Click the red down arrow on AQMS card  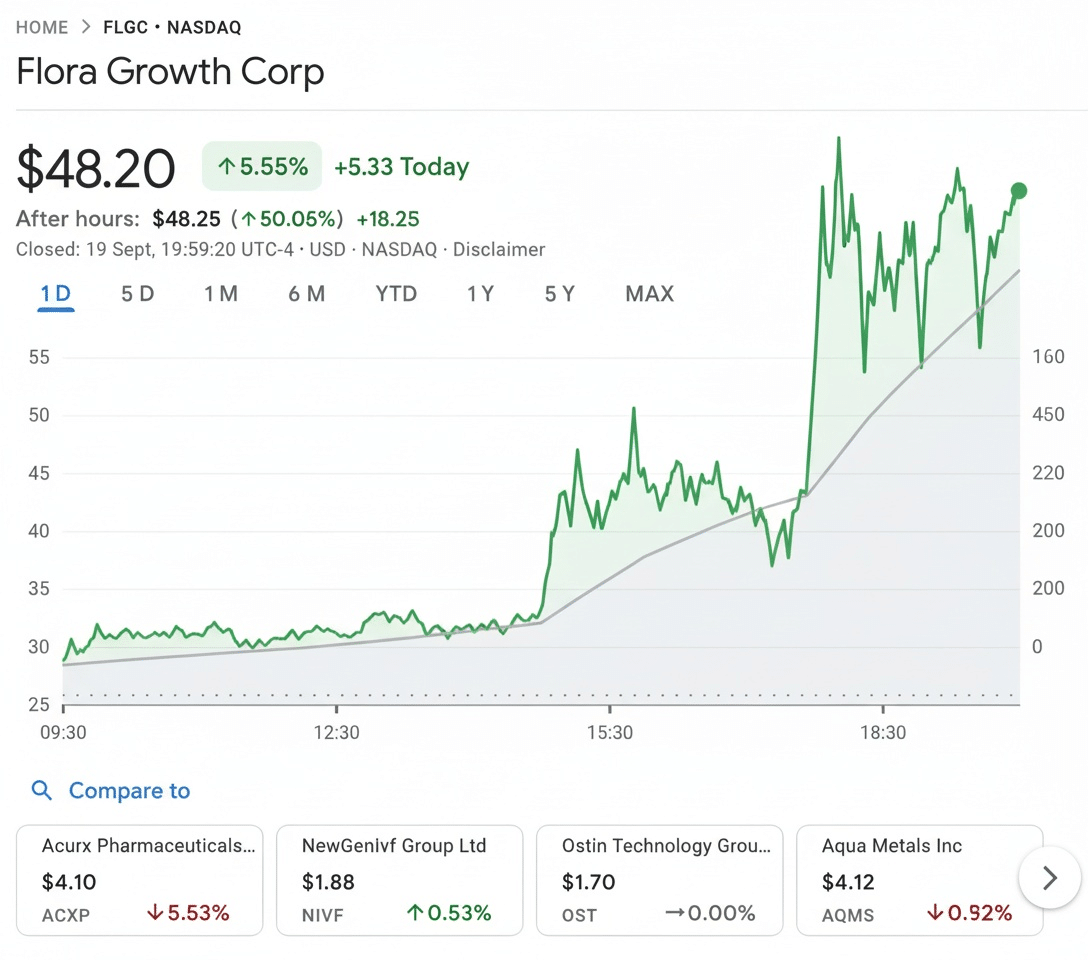click(936, 913)
